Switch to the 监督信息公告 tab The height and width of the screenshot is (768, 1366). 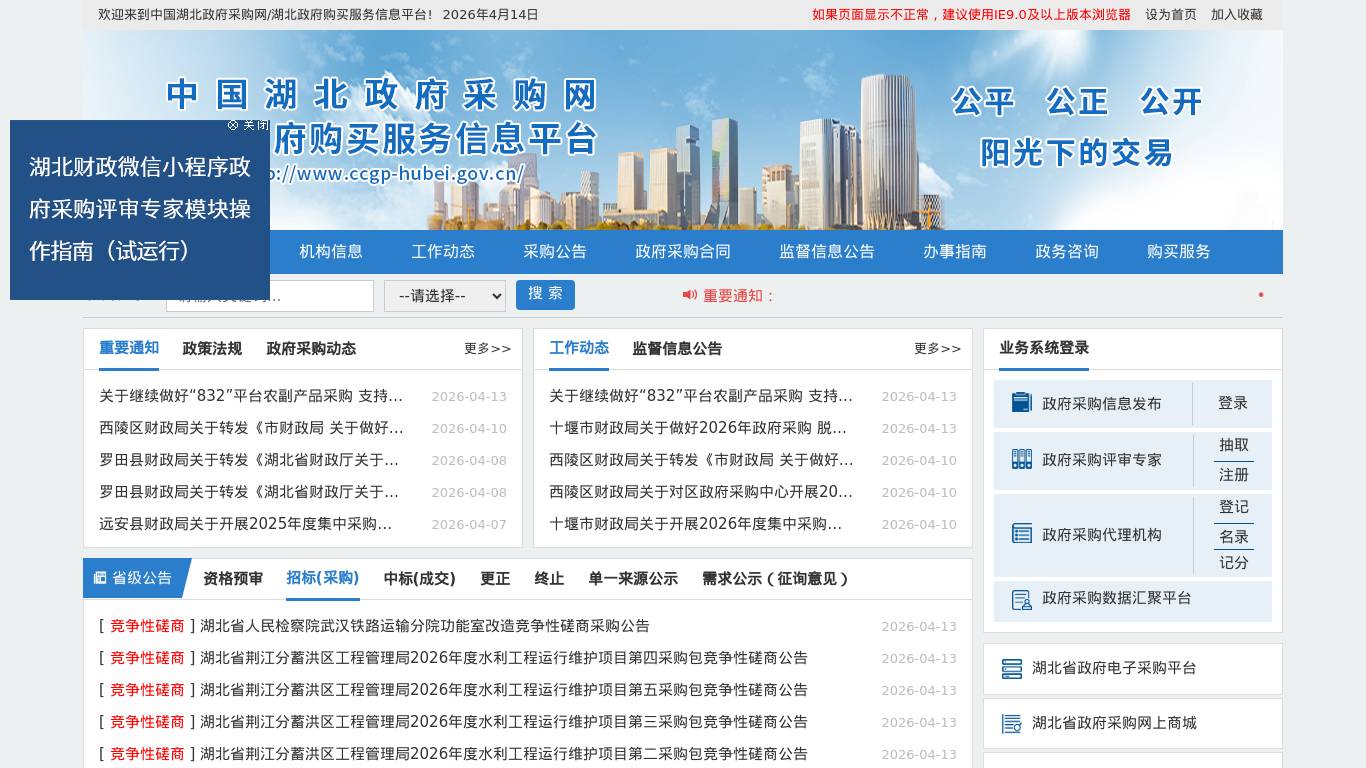coord(677,349)
